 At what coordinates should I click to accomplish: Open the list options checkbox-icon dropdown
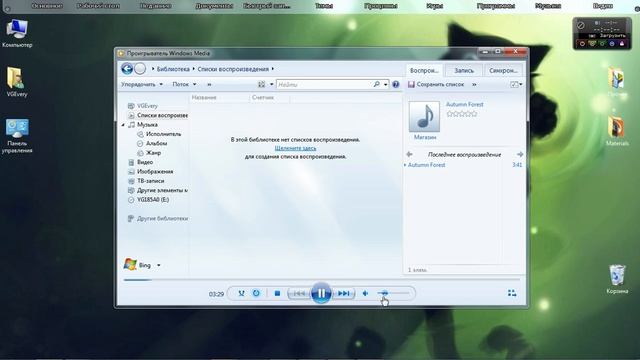pos(516,84)
